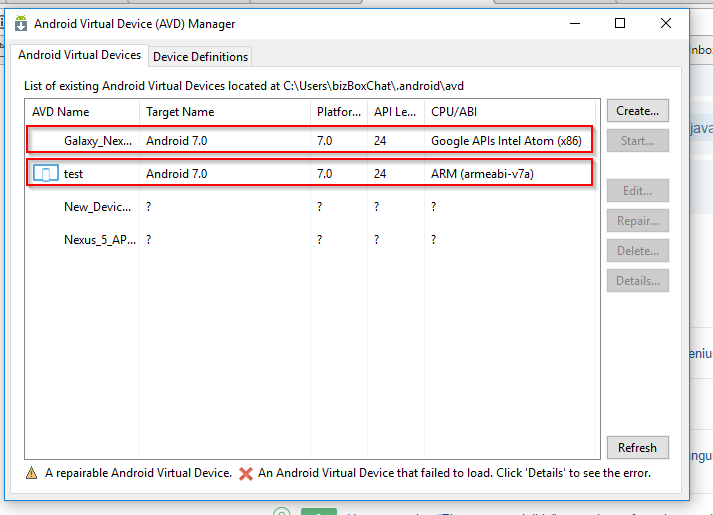Click Android 7.0 target in test row

pos(176,174)
